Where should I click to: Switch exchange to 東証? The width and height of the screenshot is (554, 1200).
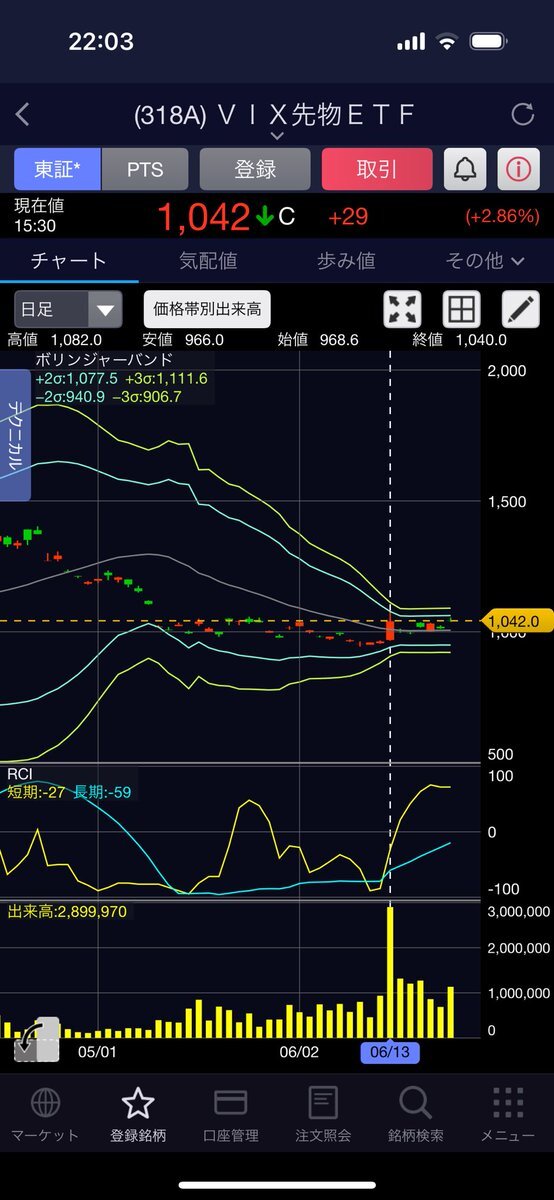pos(58,169)
